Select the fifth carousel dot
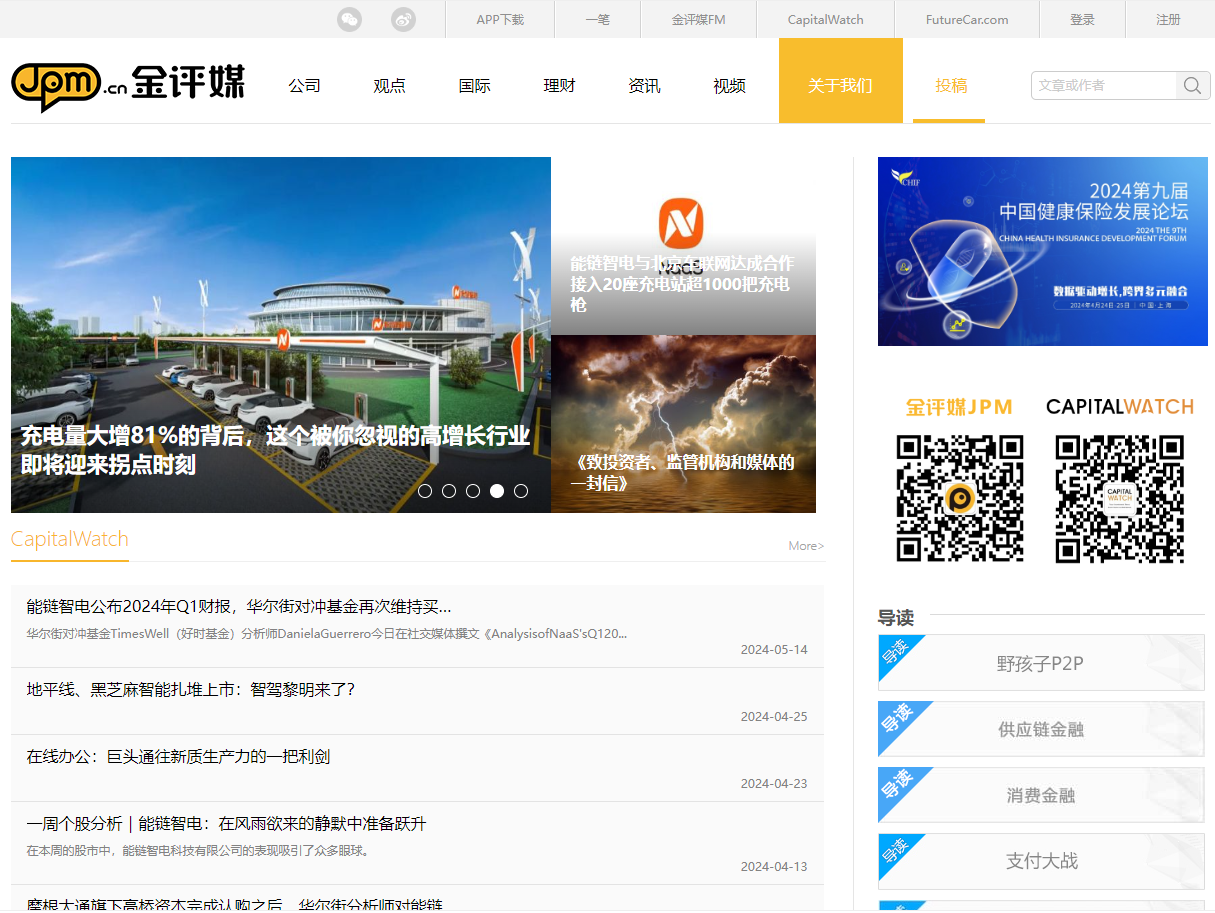The height and width of the screenshot is (913, 1215). (x=521, y=491)
